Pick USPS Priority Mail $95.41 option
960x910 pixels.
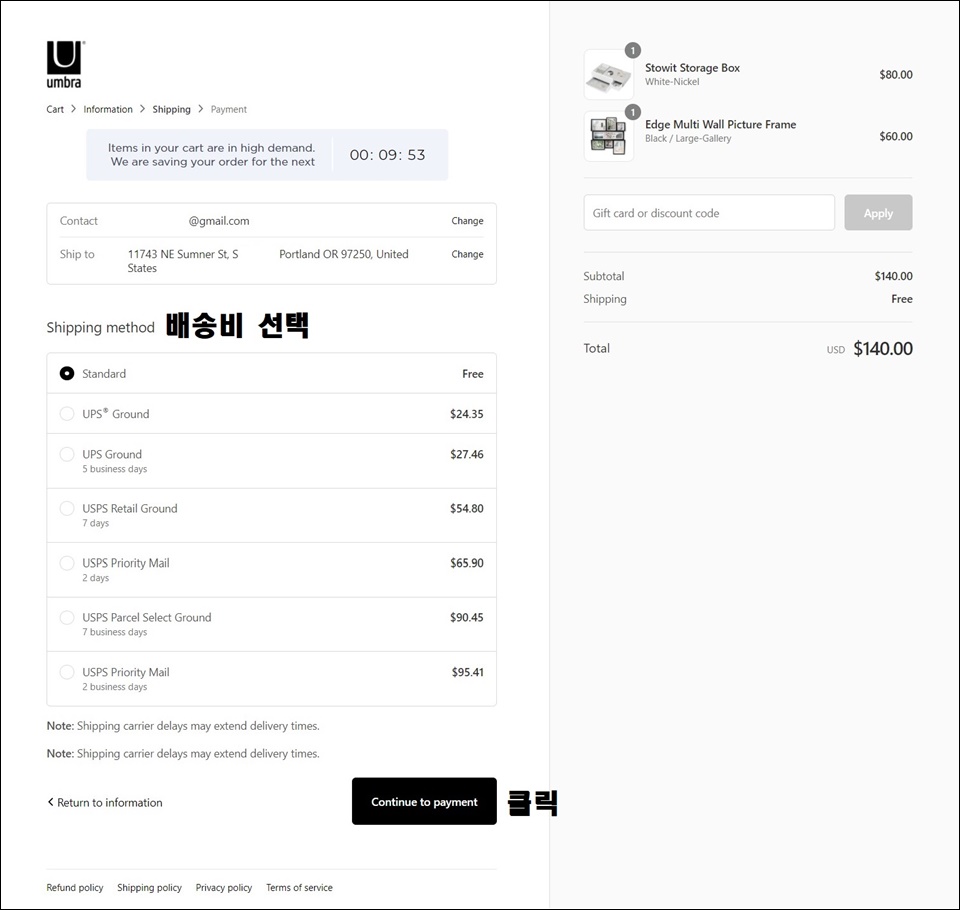coord(67,672)
